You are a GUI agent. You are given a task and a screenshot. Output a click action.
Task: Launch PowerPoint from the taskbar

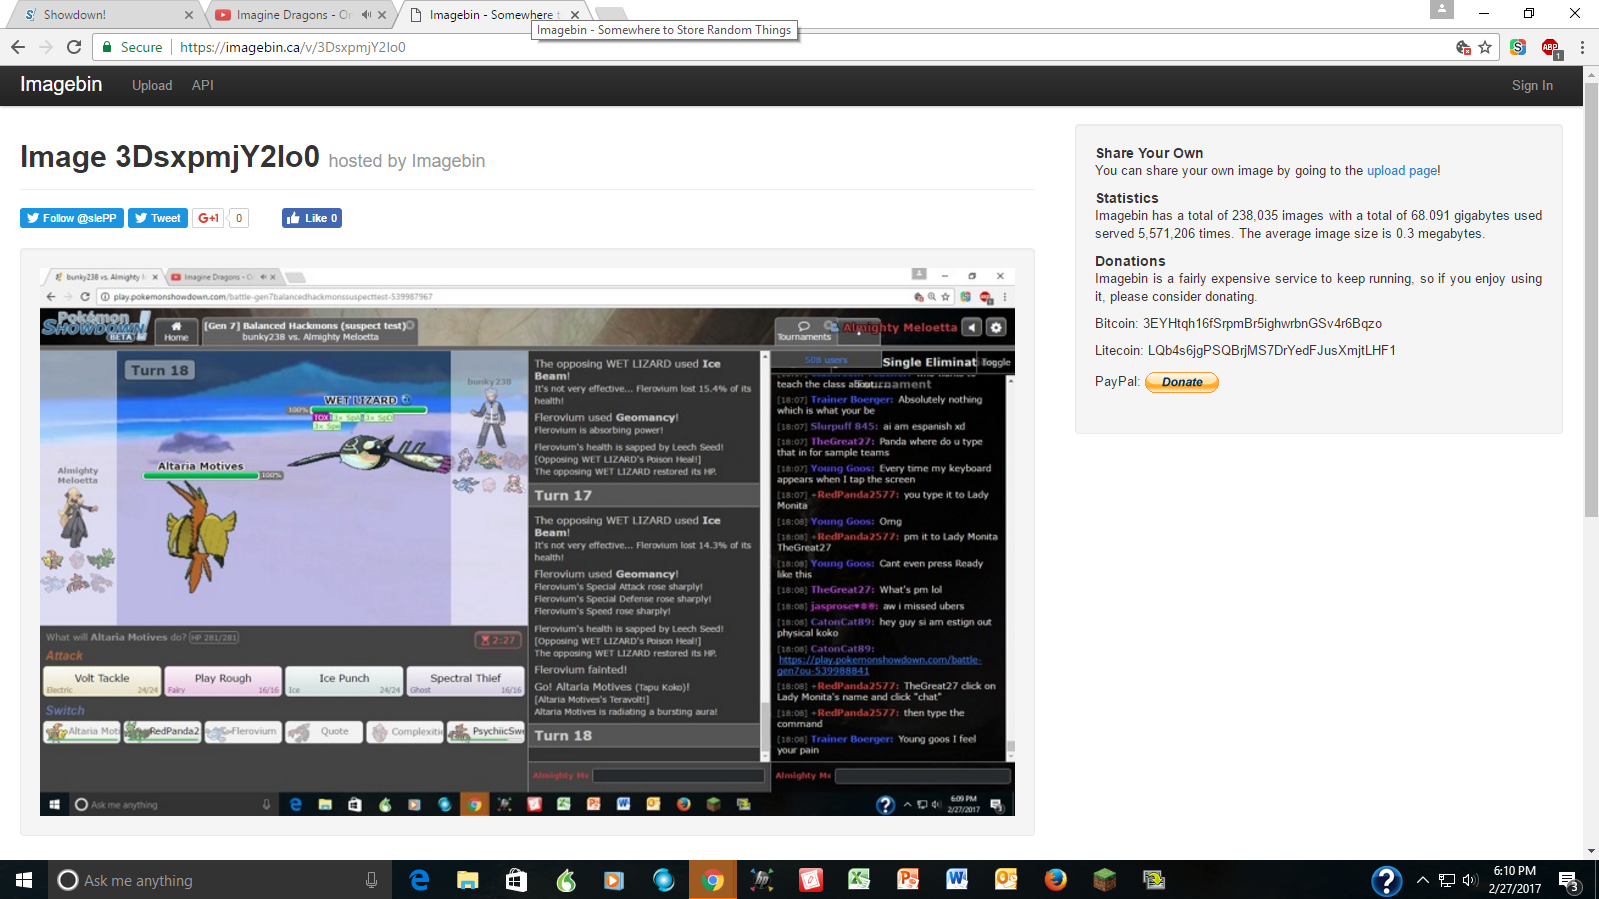tap(908, 880)
